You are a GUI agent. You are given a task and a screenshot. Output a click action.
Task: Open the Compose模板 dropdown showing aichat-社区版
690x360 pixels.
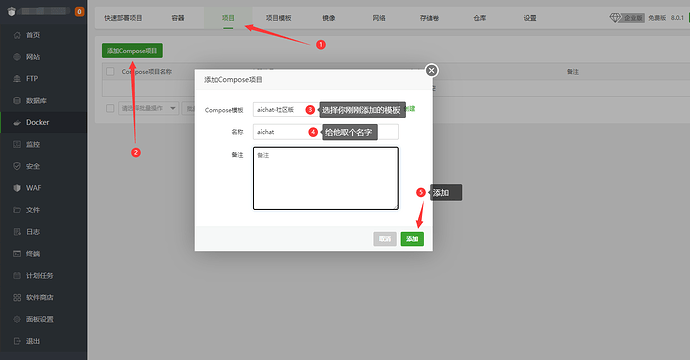285,110
